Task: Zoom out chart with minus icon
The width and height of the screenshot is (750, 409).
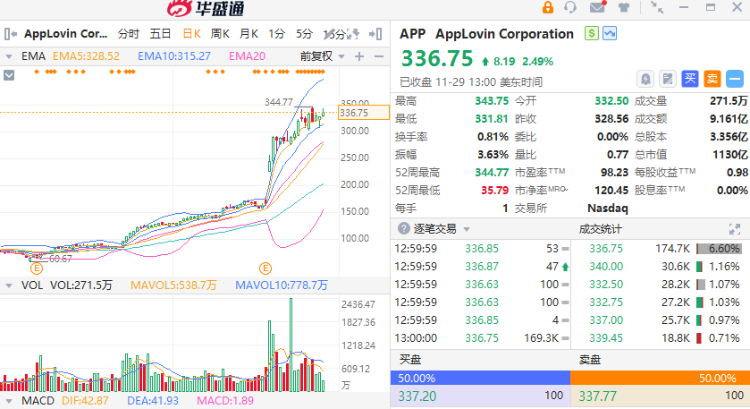Action: tap(379, 56)
